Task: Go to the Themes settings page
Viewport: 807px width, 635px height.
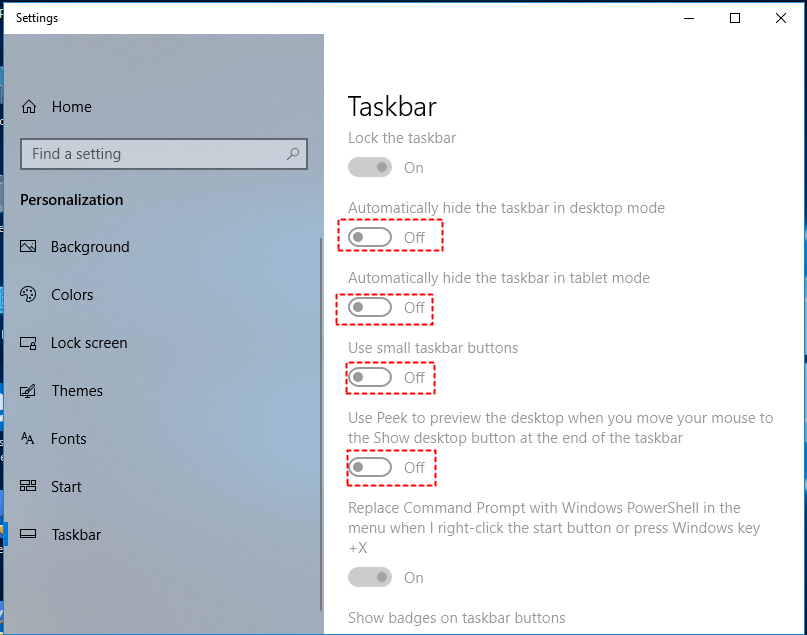Action: pos(77,391)
